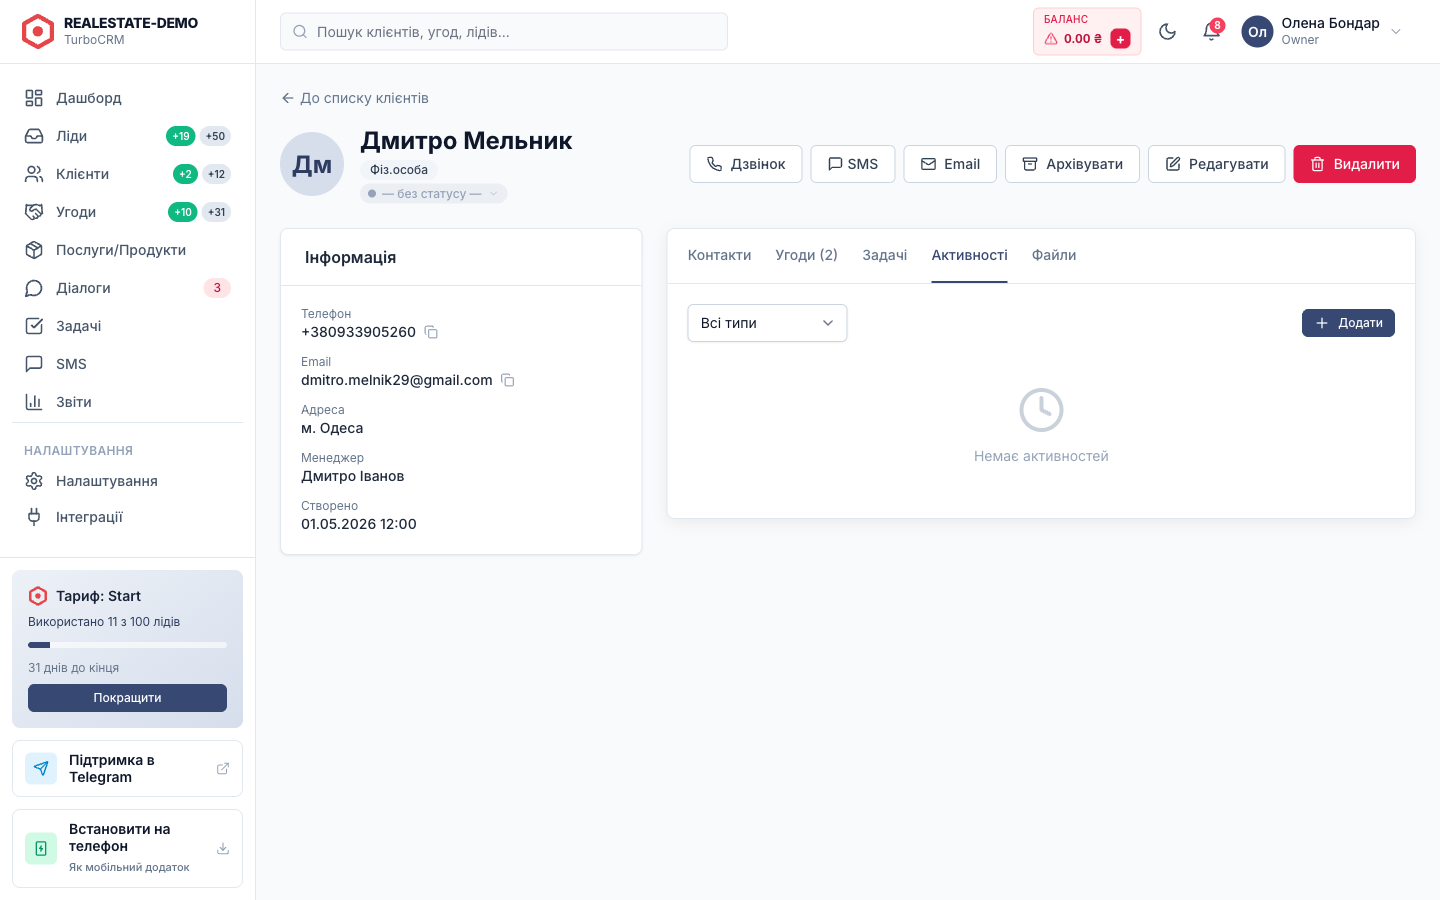This screenshot has height=900, width=1440.
Task: Go to the Клієнти sidebar item
Action: coord(127,174)
